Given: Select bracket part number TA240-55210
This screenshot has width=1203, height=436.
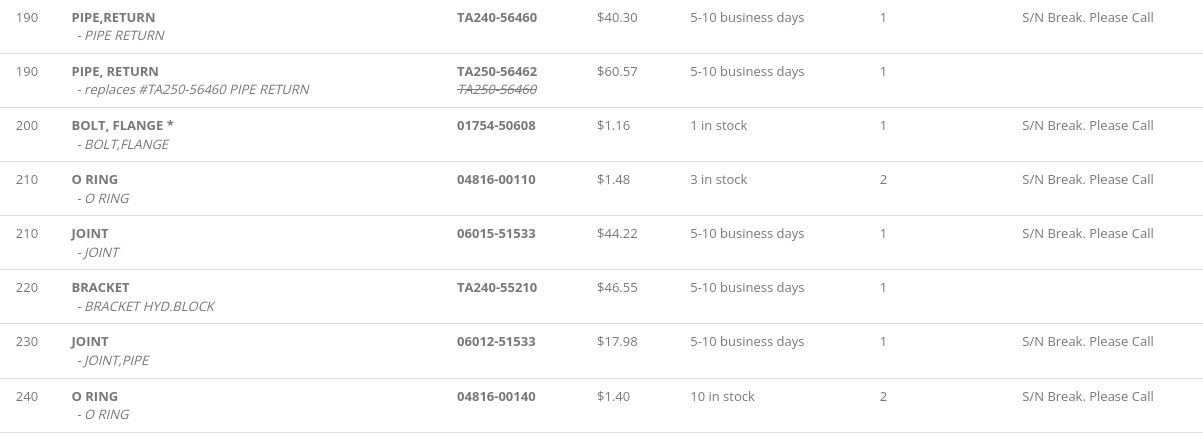Looking at the screenshot, I should click(497, 288).
